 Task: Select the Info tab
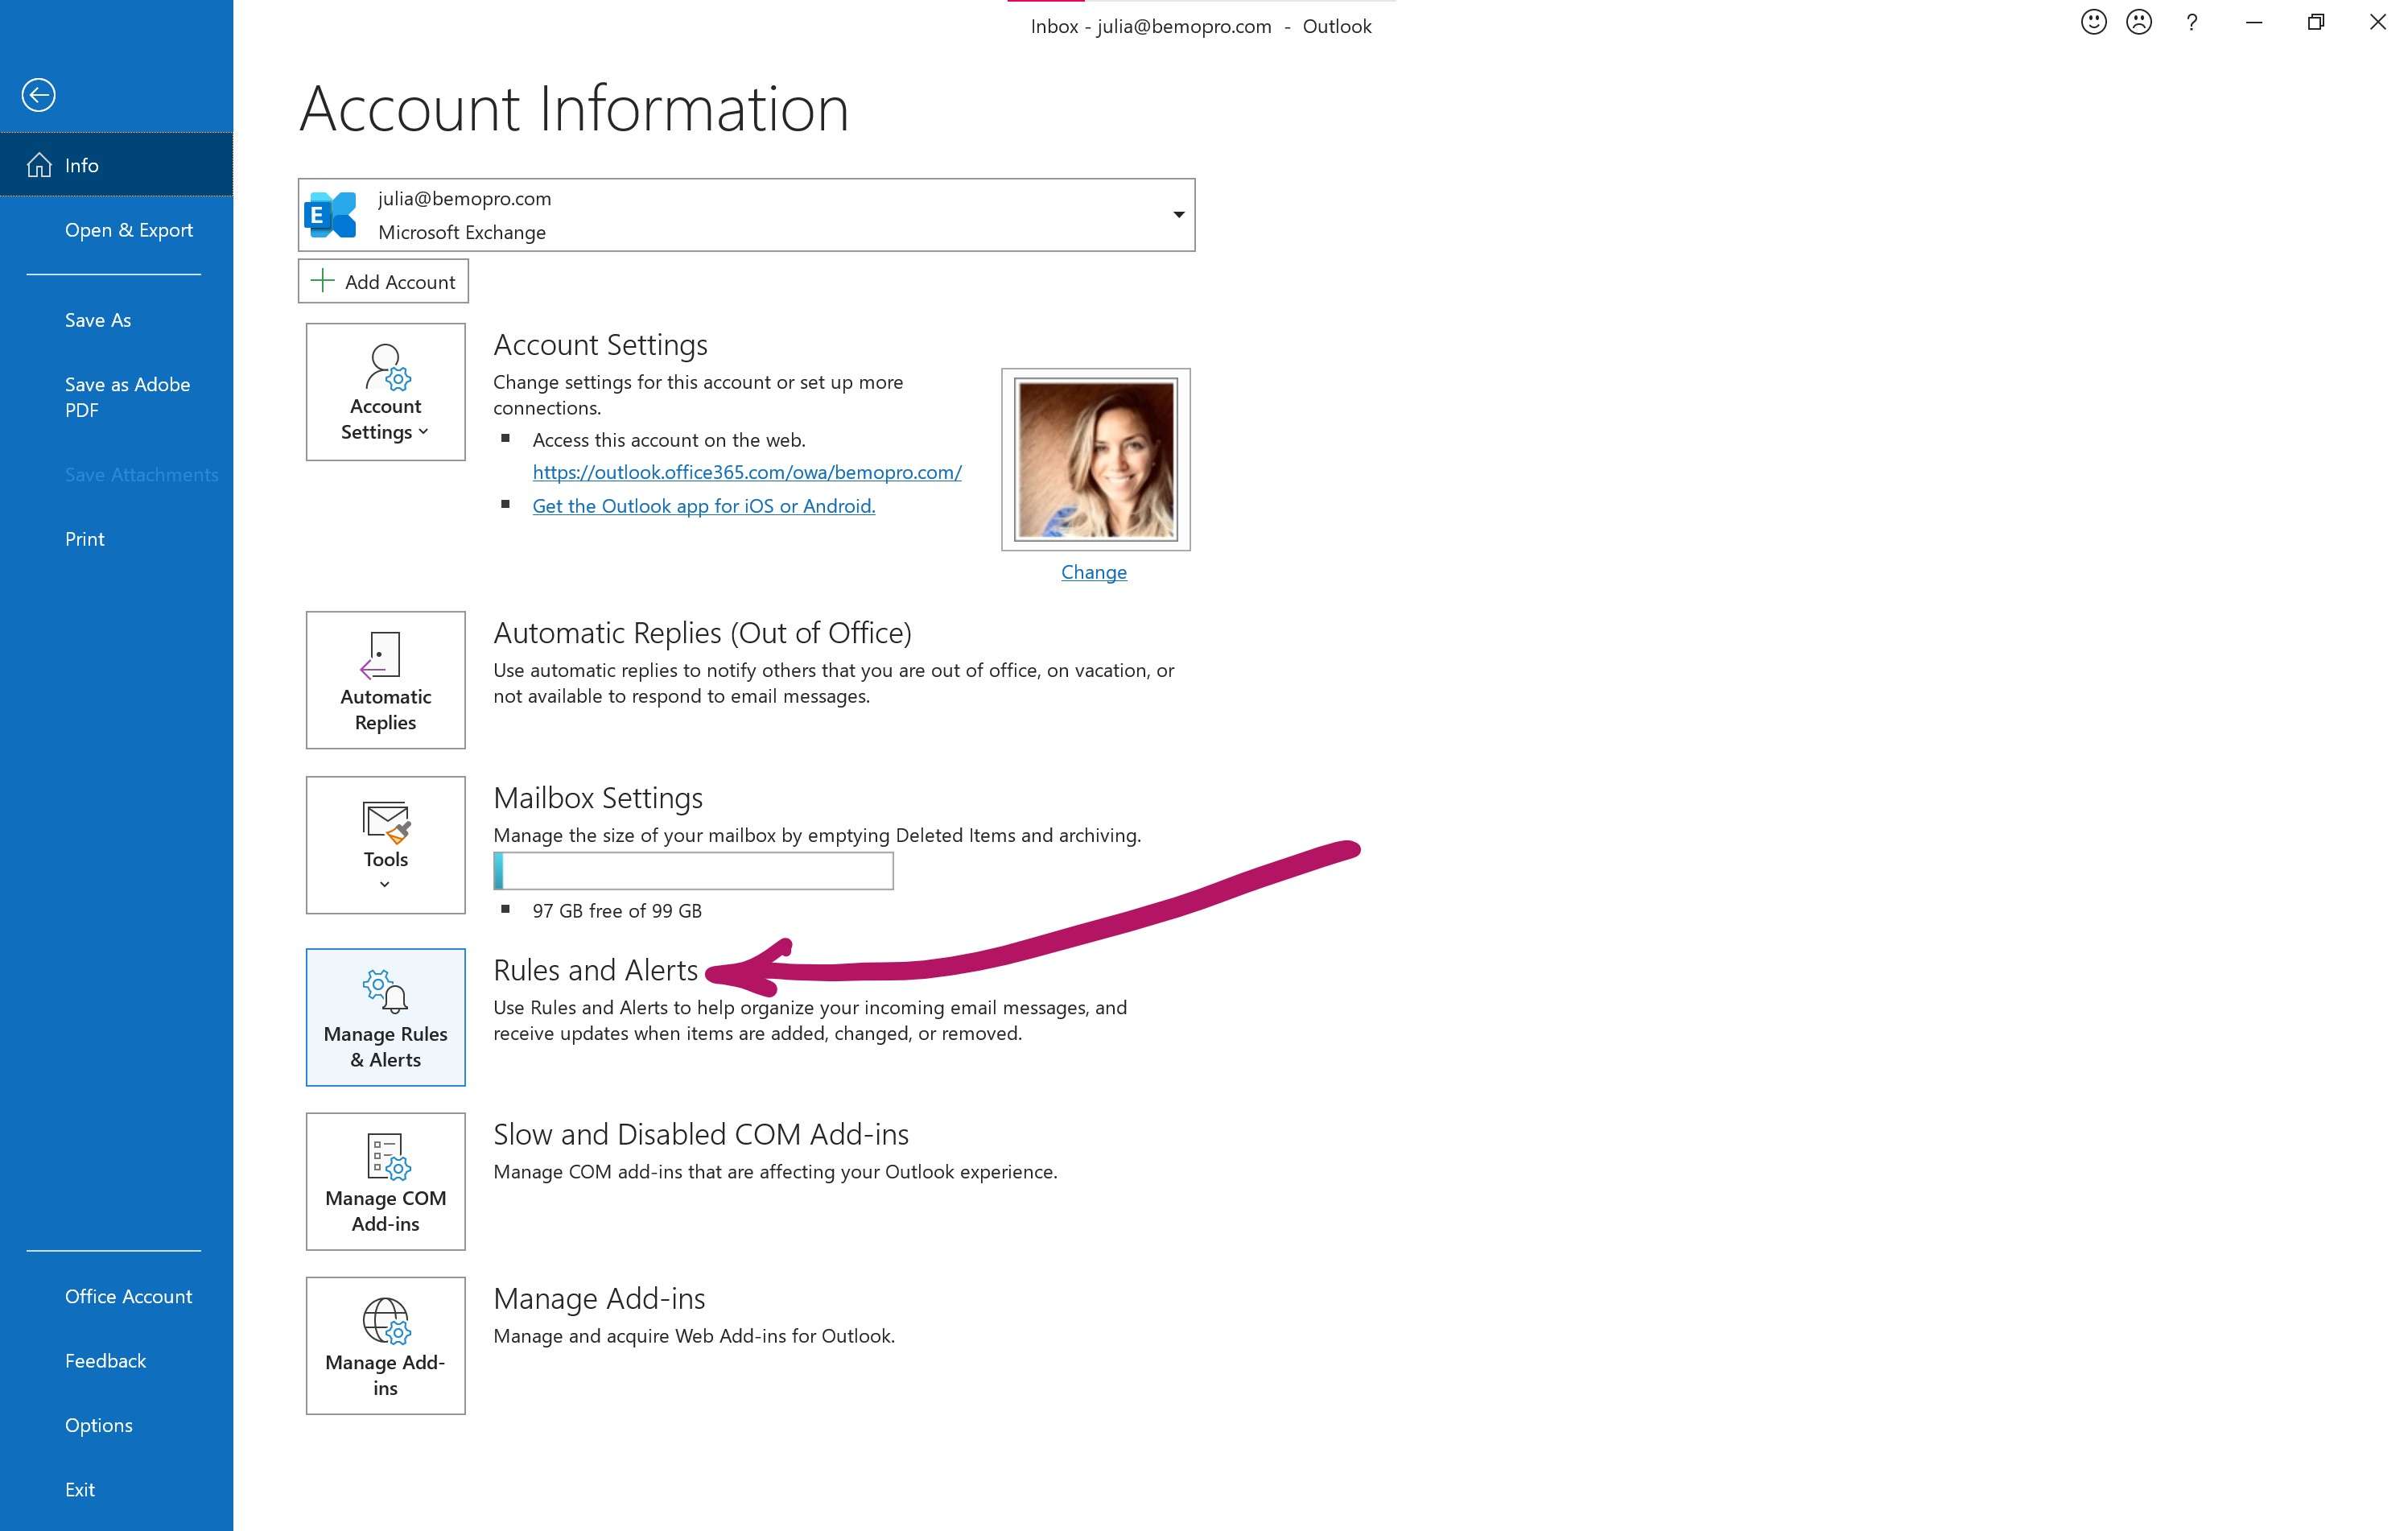pyautogui.click(x=116, y=165)
